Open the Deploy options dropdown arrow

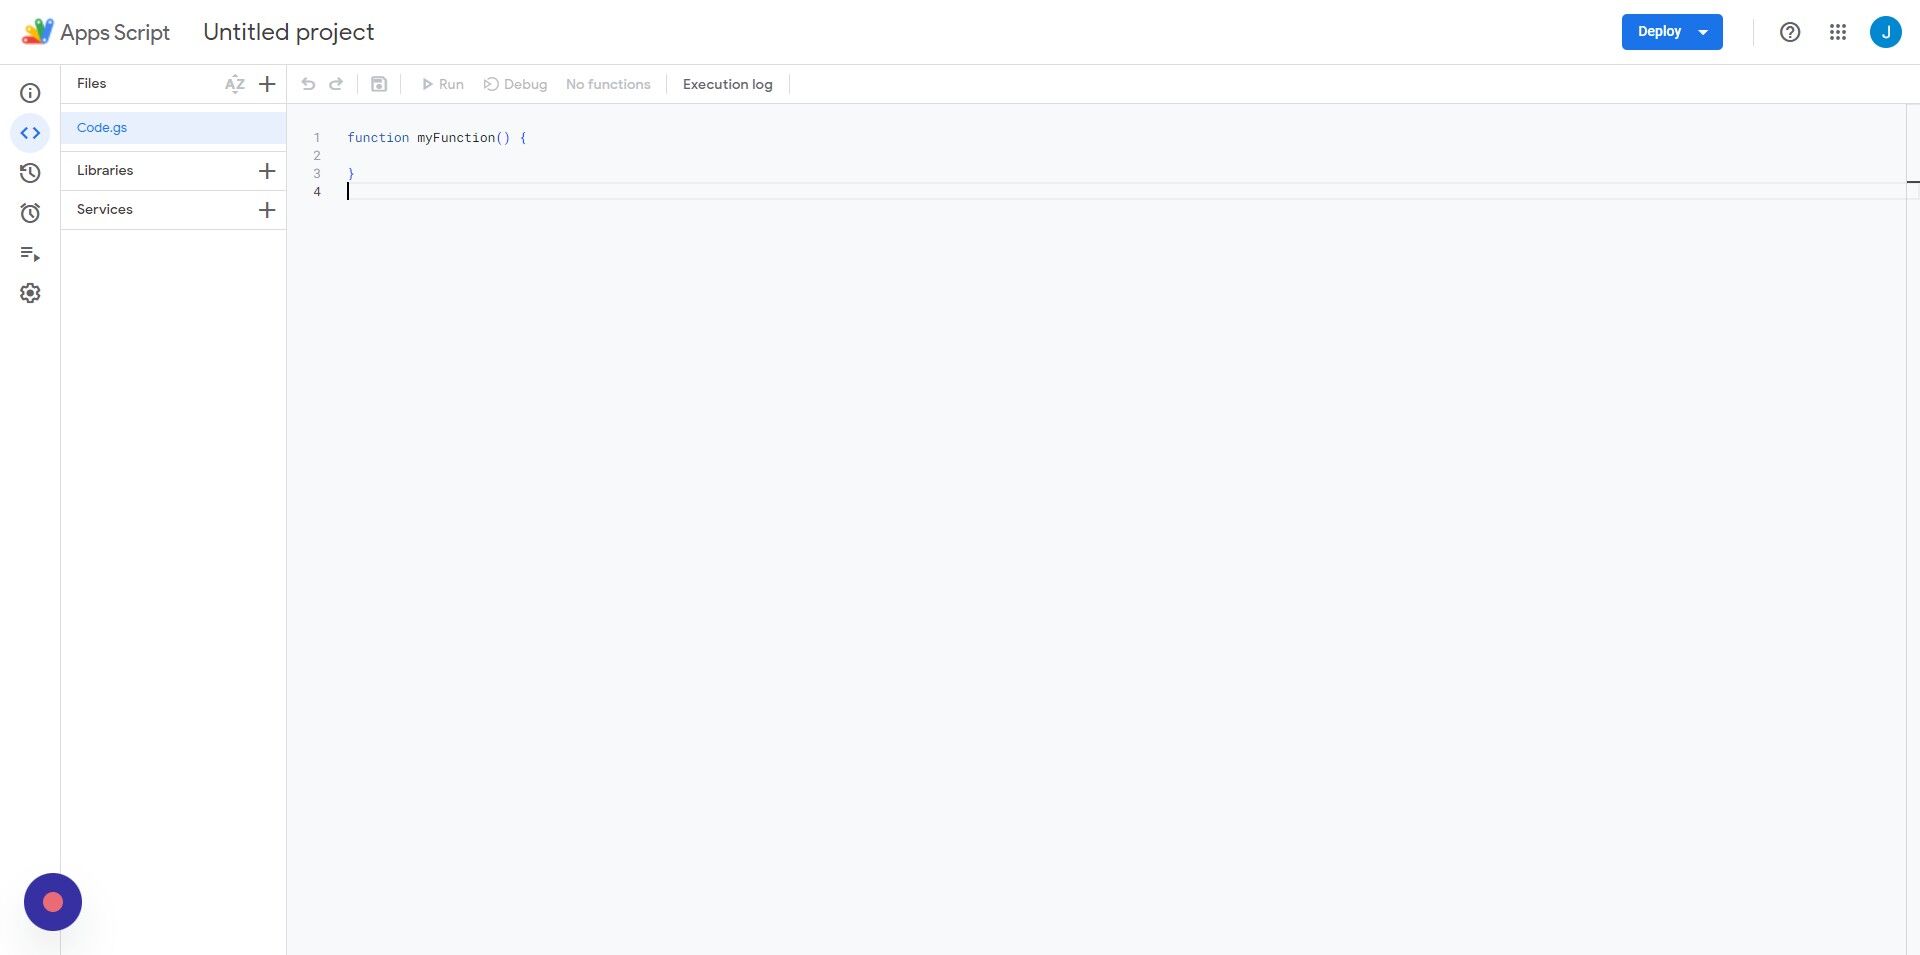pos(1703,31)
